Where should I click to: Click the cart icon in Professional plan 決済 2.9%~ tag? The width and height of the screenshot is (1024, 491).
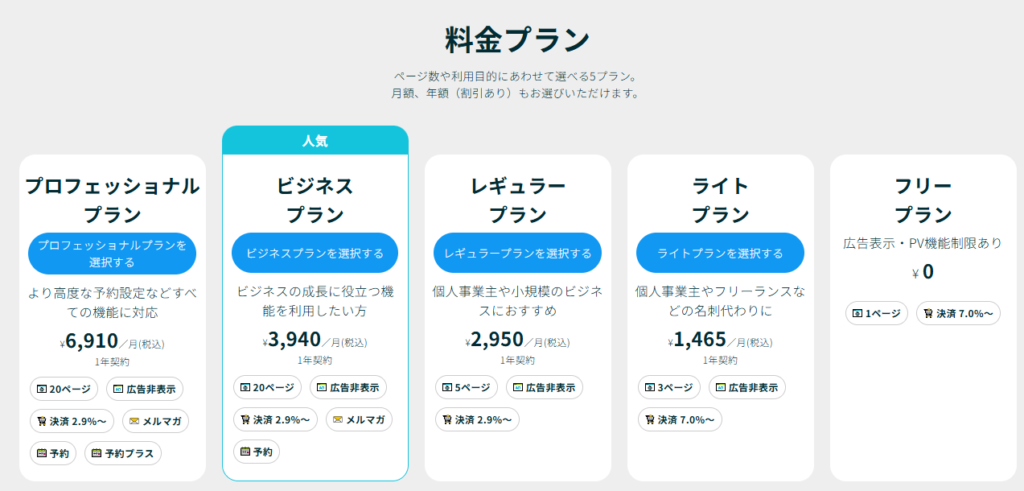click(42, 421)
